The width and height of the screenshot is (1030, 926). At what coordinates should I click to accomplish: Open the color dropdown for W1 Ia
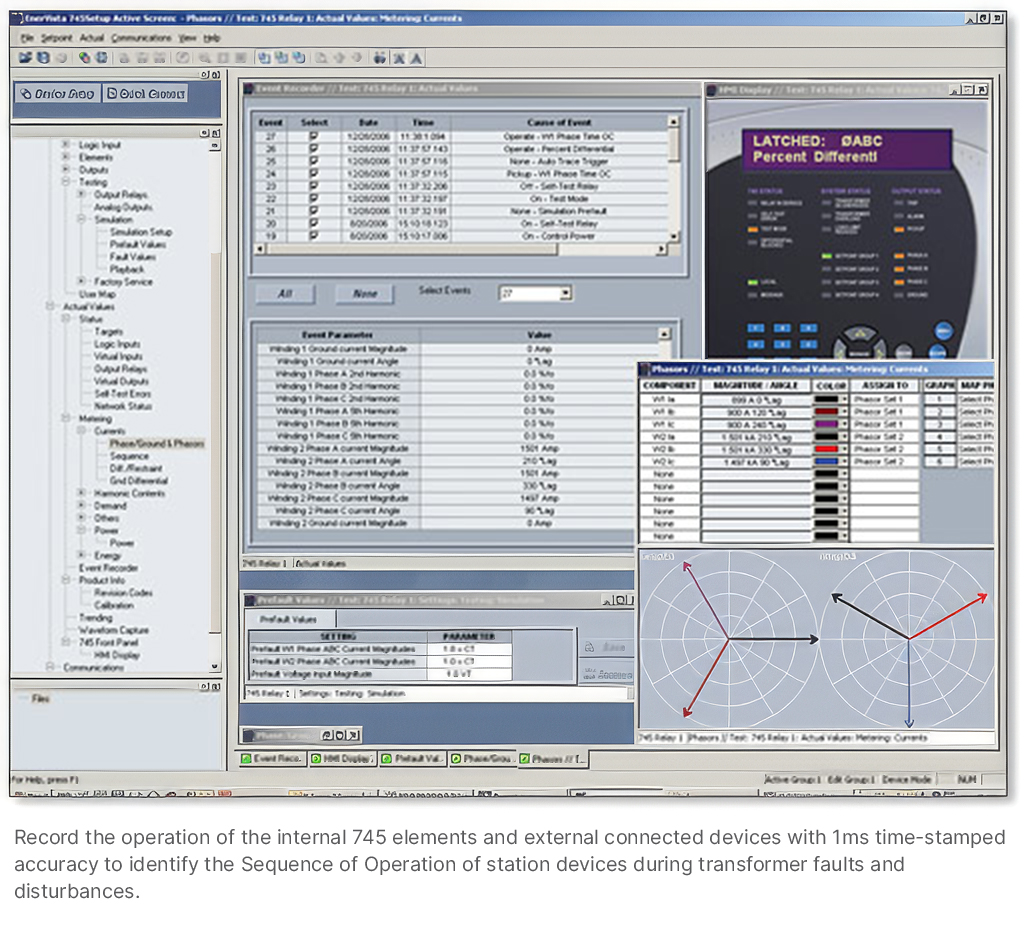[x=844, y=399]
